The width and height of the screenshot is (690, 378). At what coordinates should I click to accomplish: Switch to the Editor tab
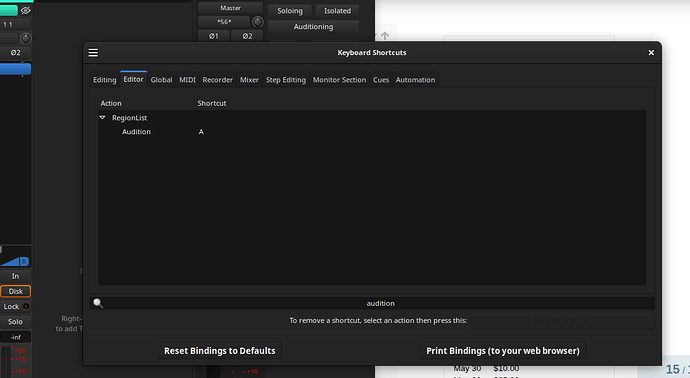133,79
